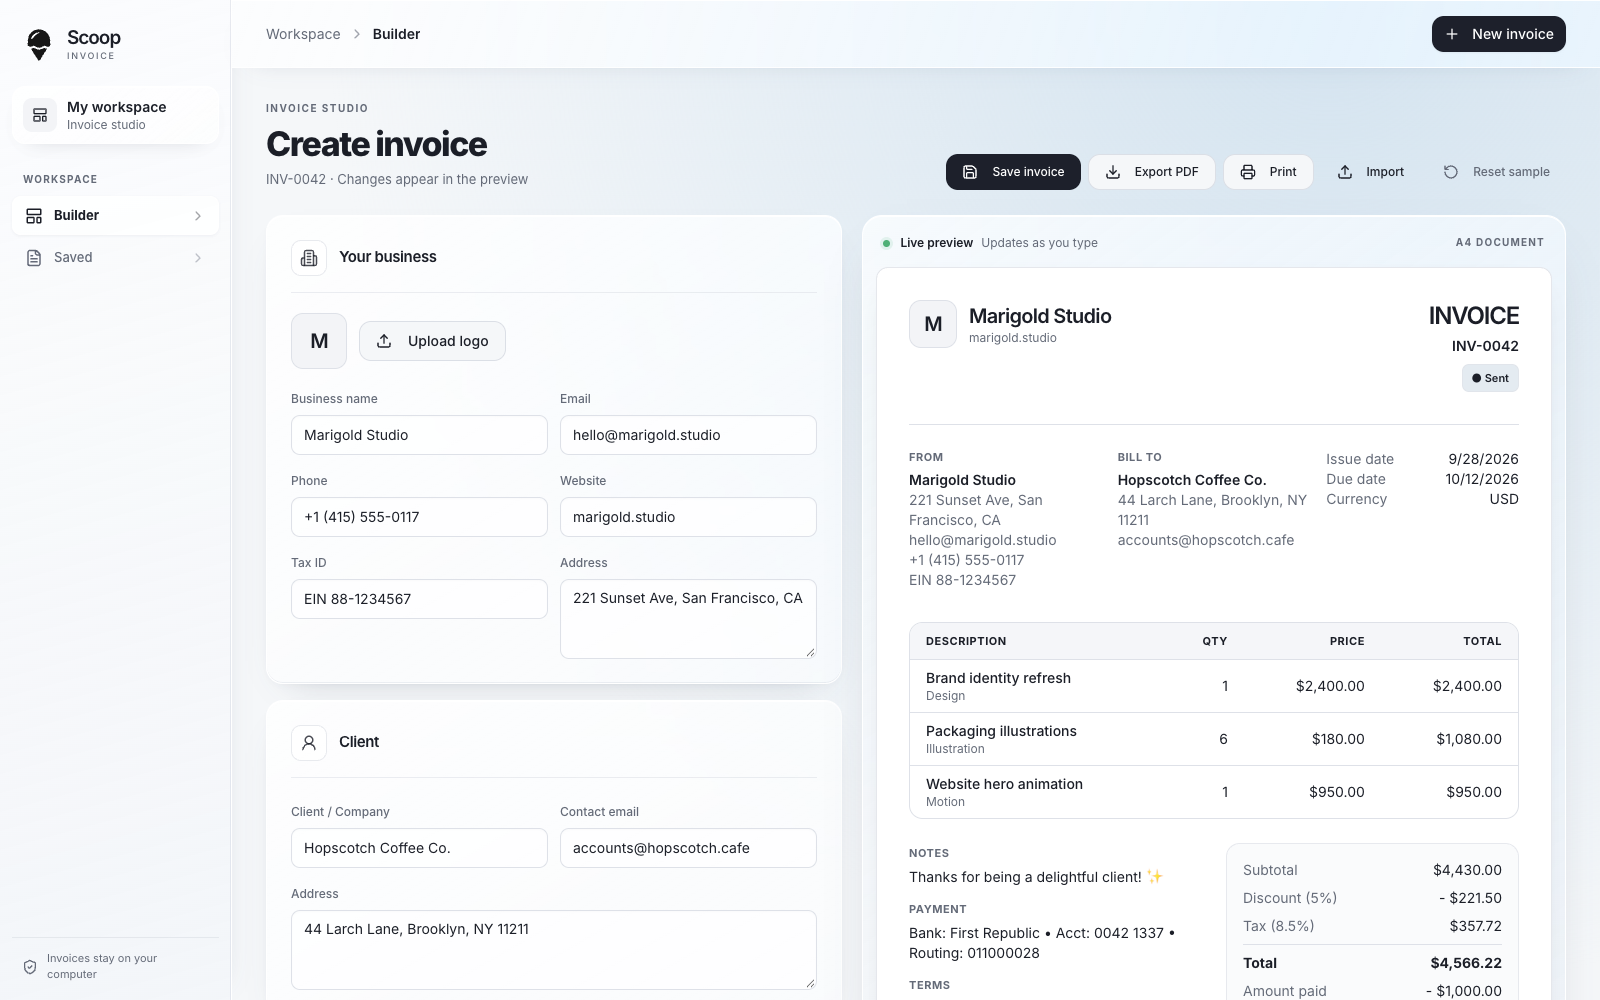Focus the Contact email field
The height and width of the screenshot is (1000, 1600).
click(x=688, y=848)
